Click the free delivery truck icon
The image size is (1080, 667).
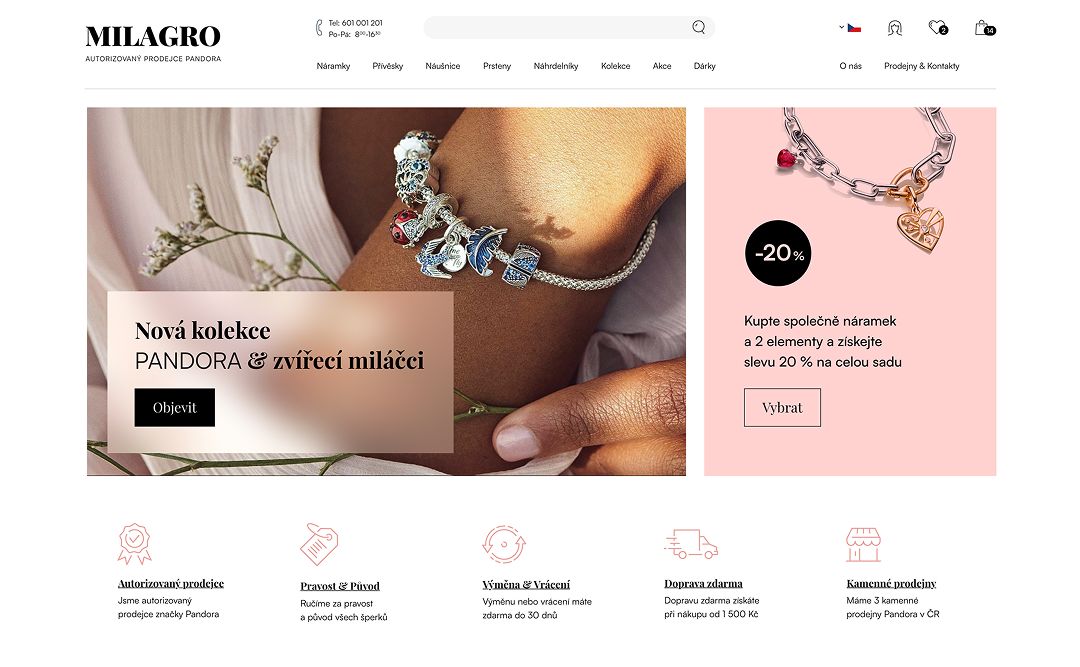691,544
